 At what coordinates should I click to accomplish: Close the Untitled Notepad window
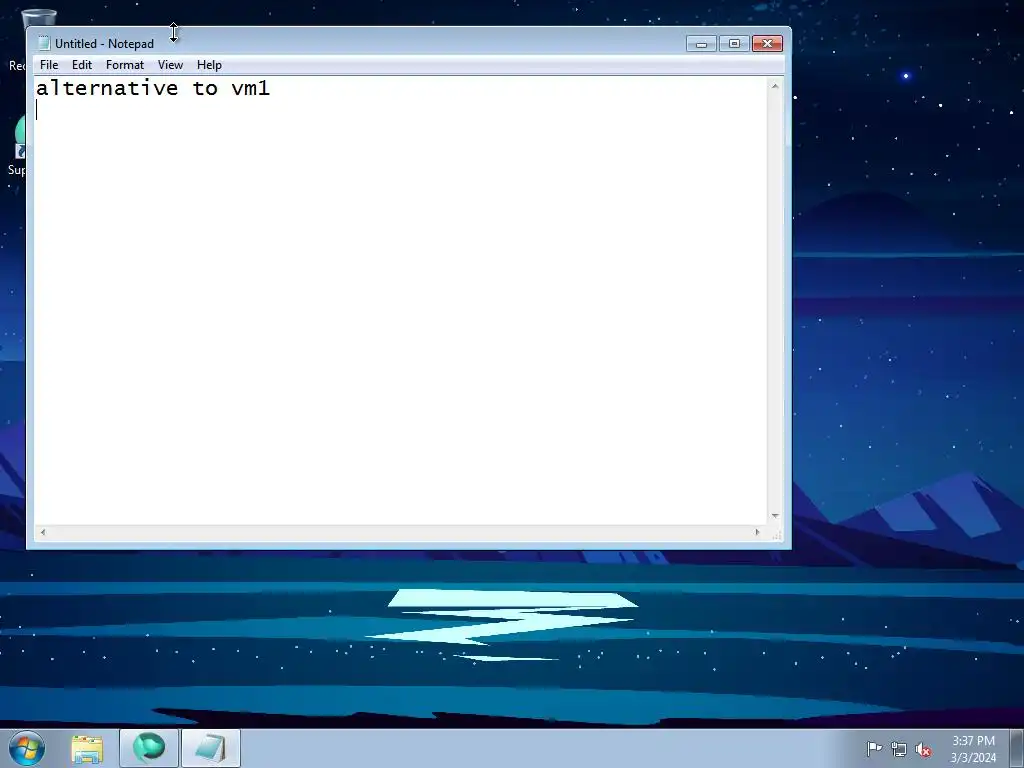click(x=767, y=44)
